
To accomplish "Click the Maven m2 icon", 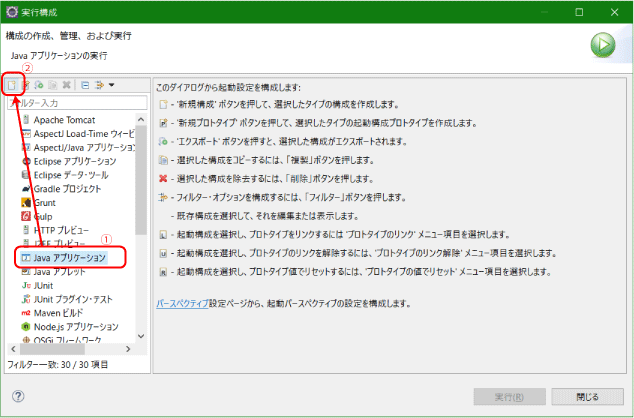I will [26, 313].
